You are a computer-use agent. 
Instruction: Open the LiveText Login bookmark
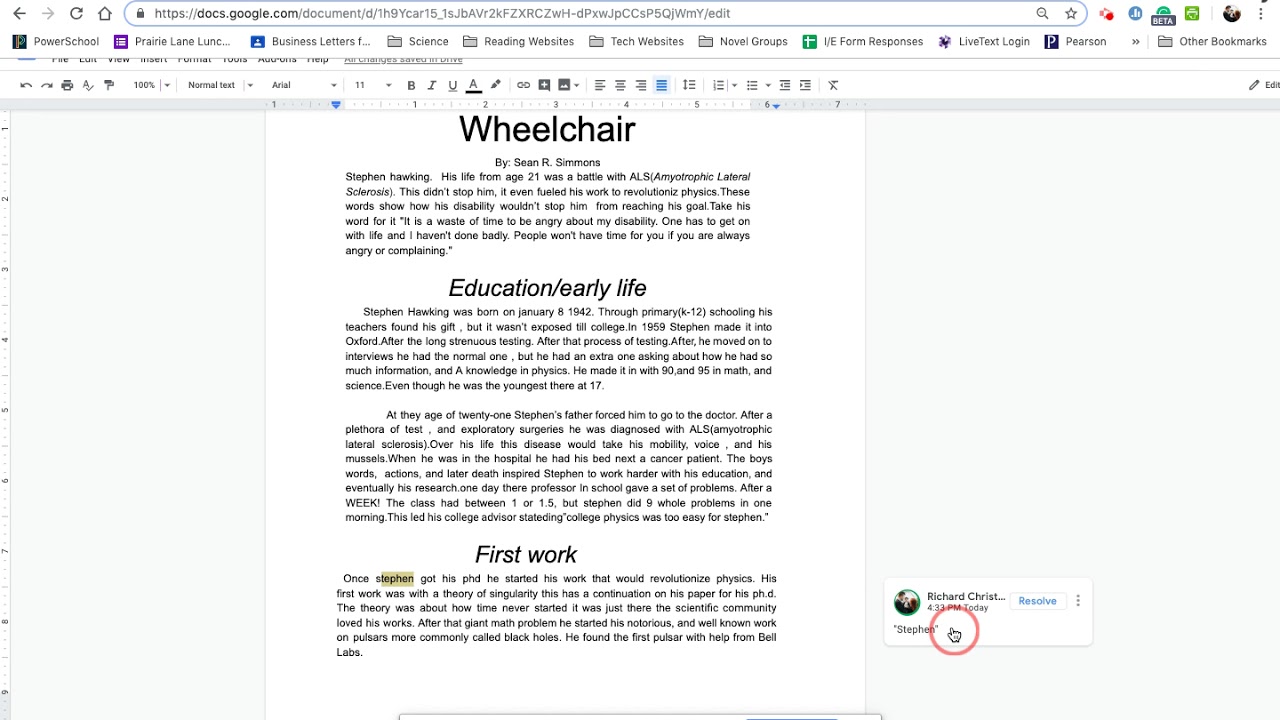tap(984, 41)
